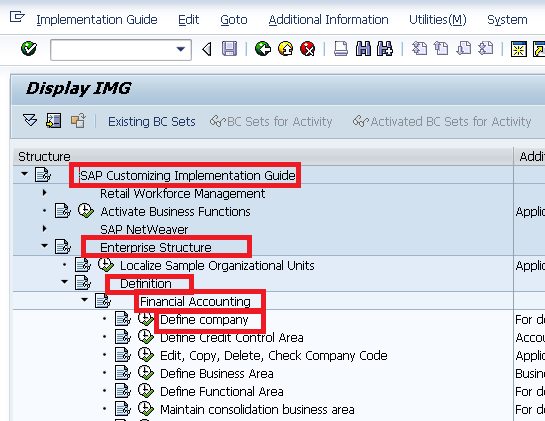
Task: Click the Create New Session icon
Action: point(519,49)
